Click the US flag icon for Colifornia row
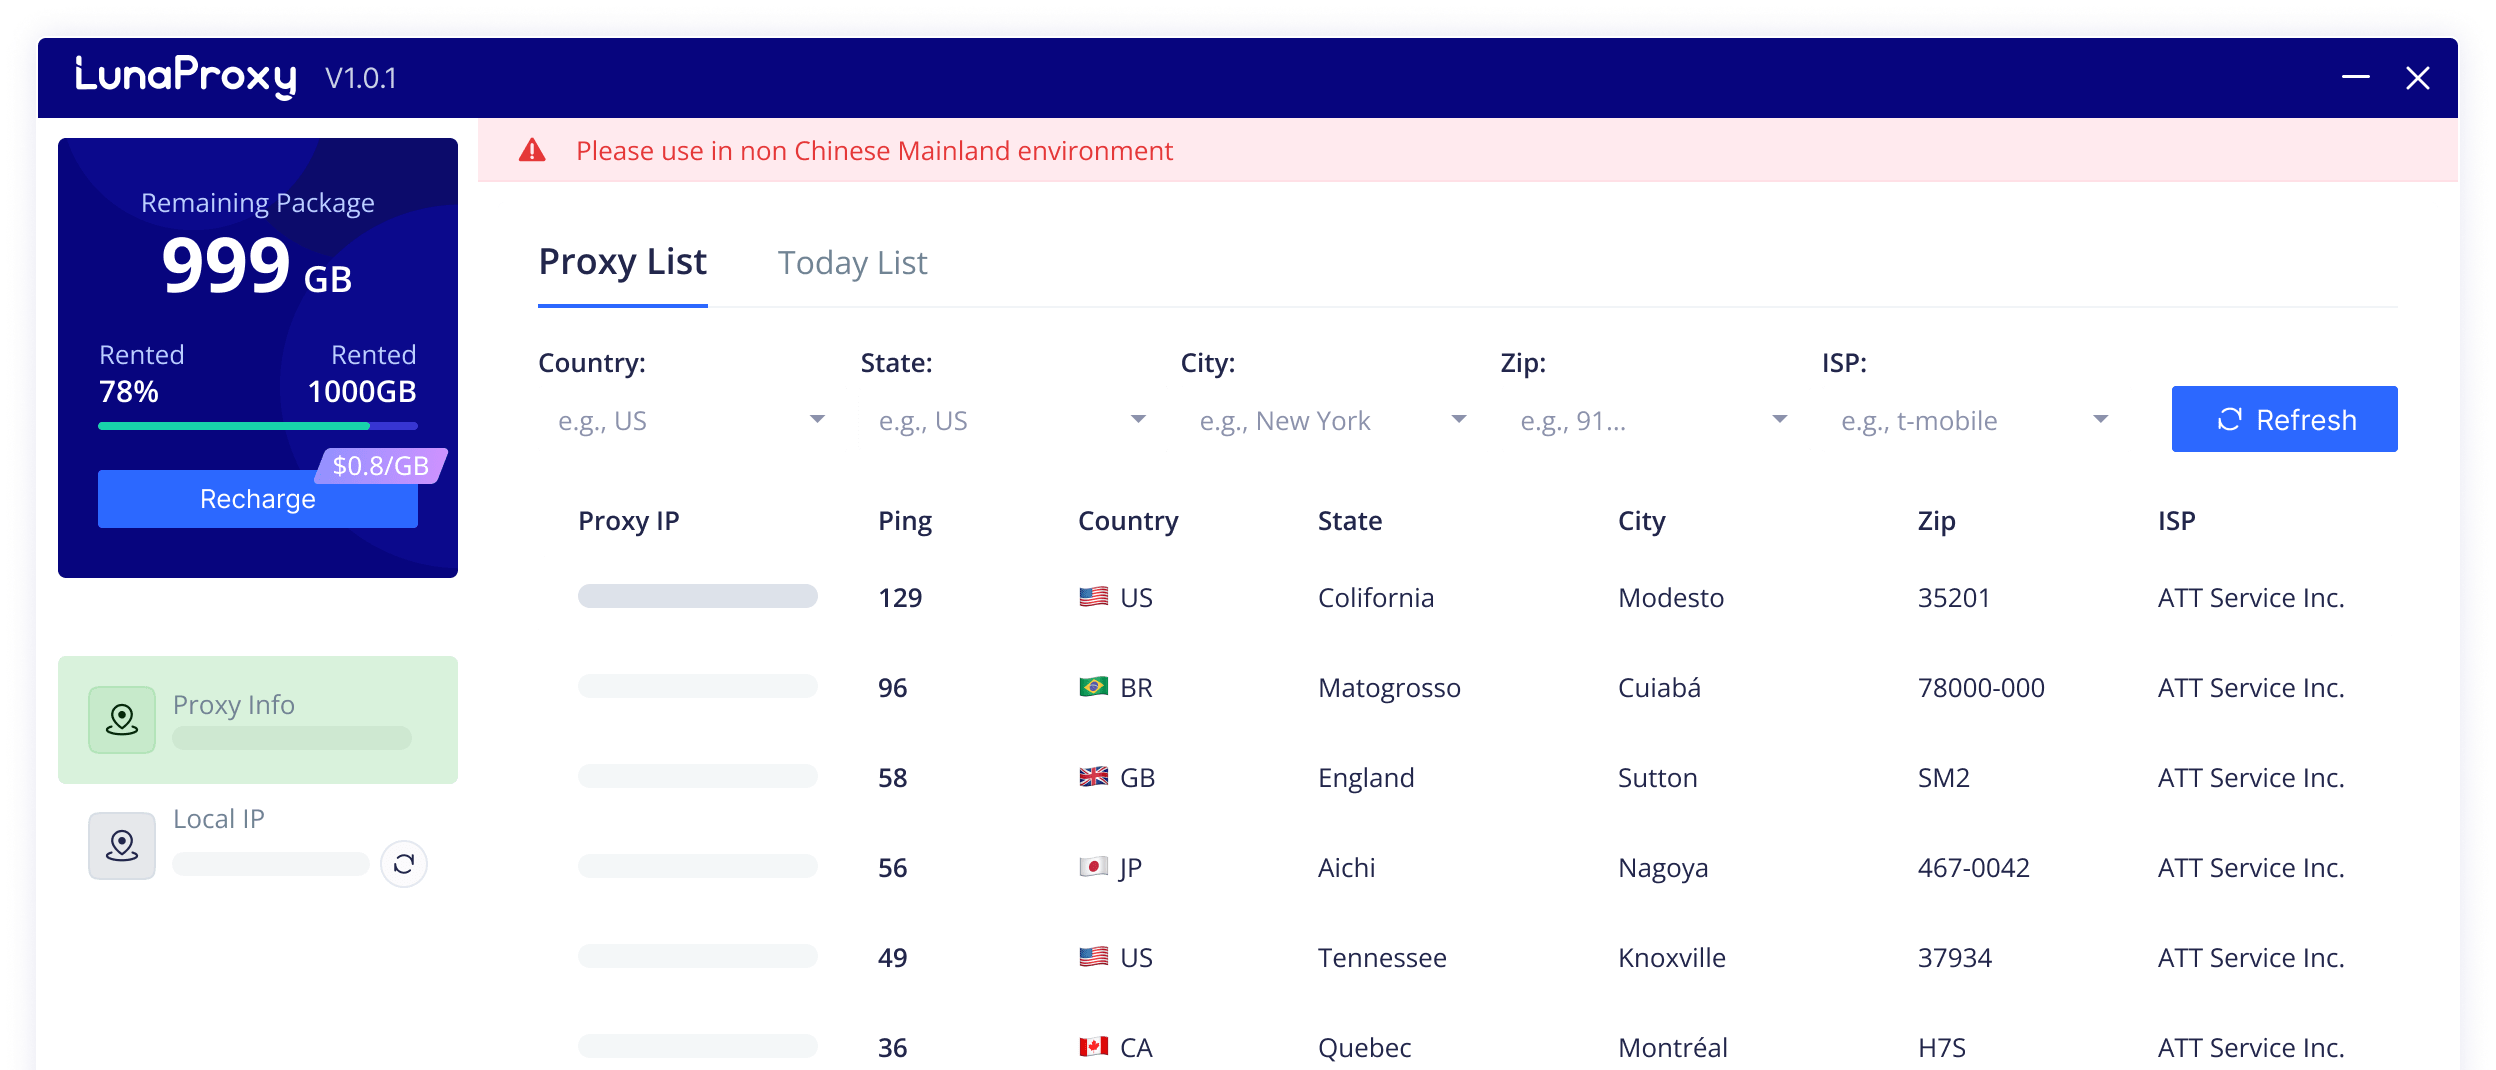2496x1070 pixels. 1094,597
